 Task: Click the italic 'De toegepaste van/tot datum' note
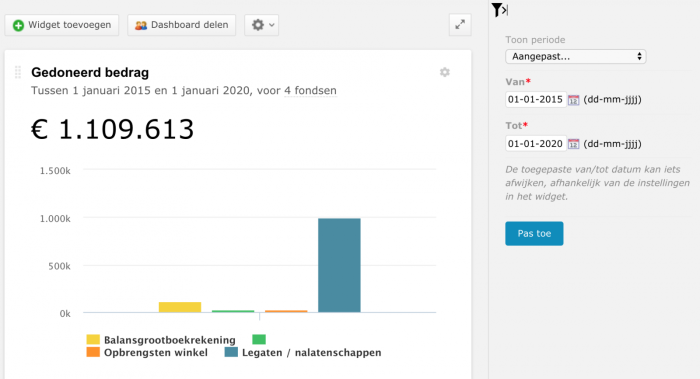pos(597,183)
